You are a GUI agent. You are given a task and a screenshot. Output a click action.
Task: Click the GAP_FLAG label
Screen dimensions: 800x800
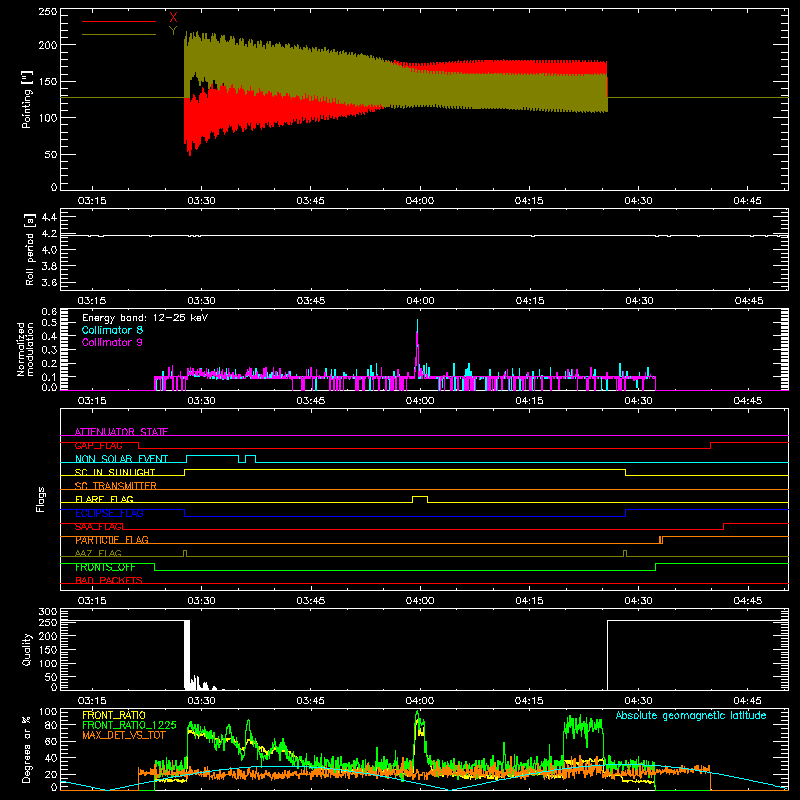point(98,445)
